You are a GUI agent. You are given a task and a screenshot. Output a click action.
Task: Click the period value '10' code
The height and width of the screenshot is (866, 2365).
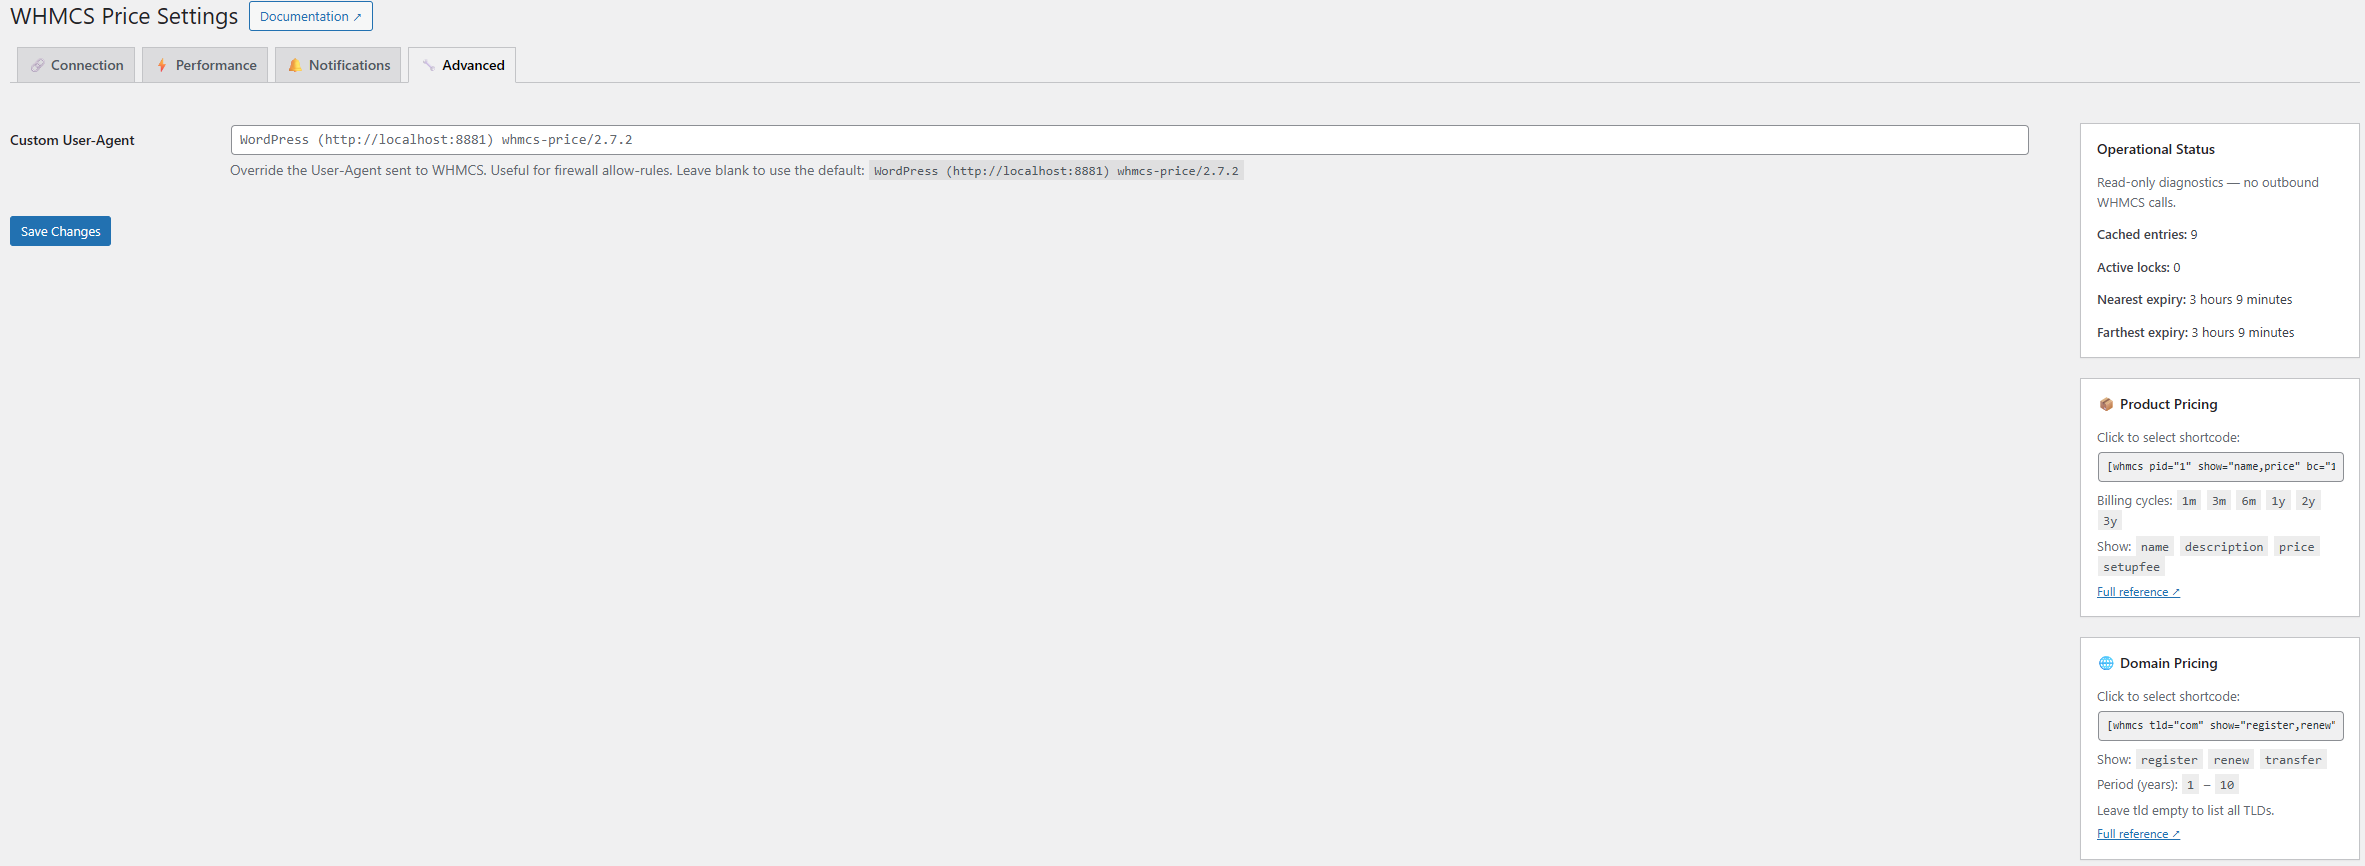pyautogui.click(x=2227, y=785)
